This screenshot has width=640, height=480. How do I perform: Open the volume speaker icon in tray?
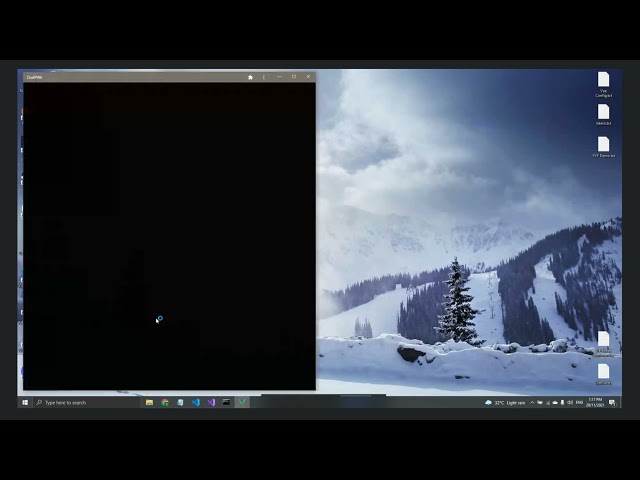pyautogui.click(x=570, y=403)
